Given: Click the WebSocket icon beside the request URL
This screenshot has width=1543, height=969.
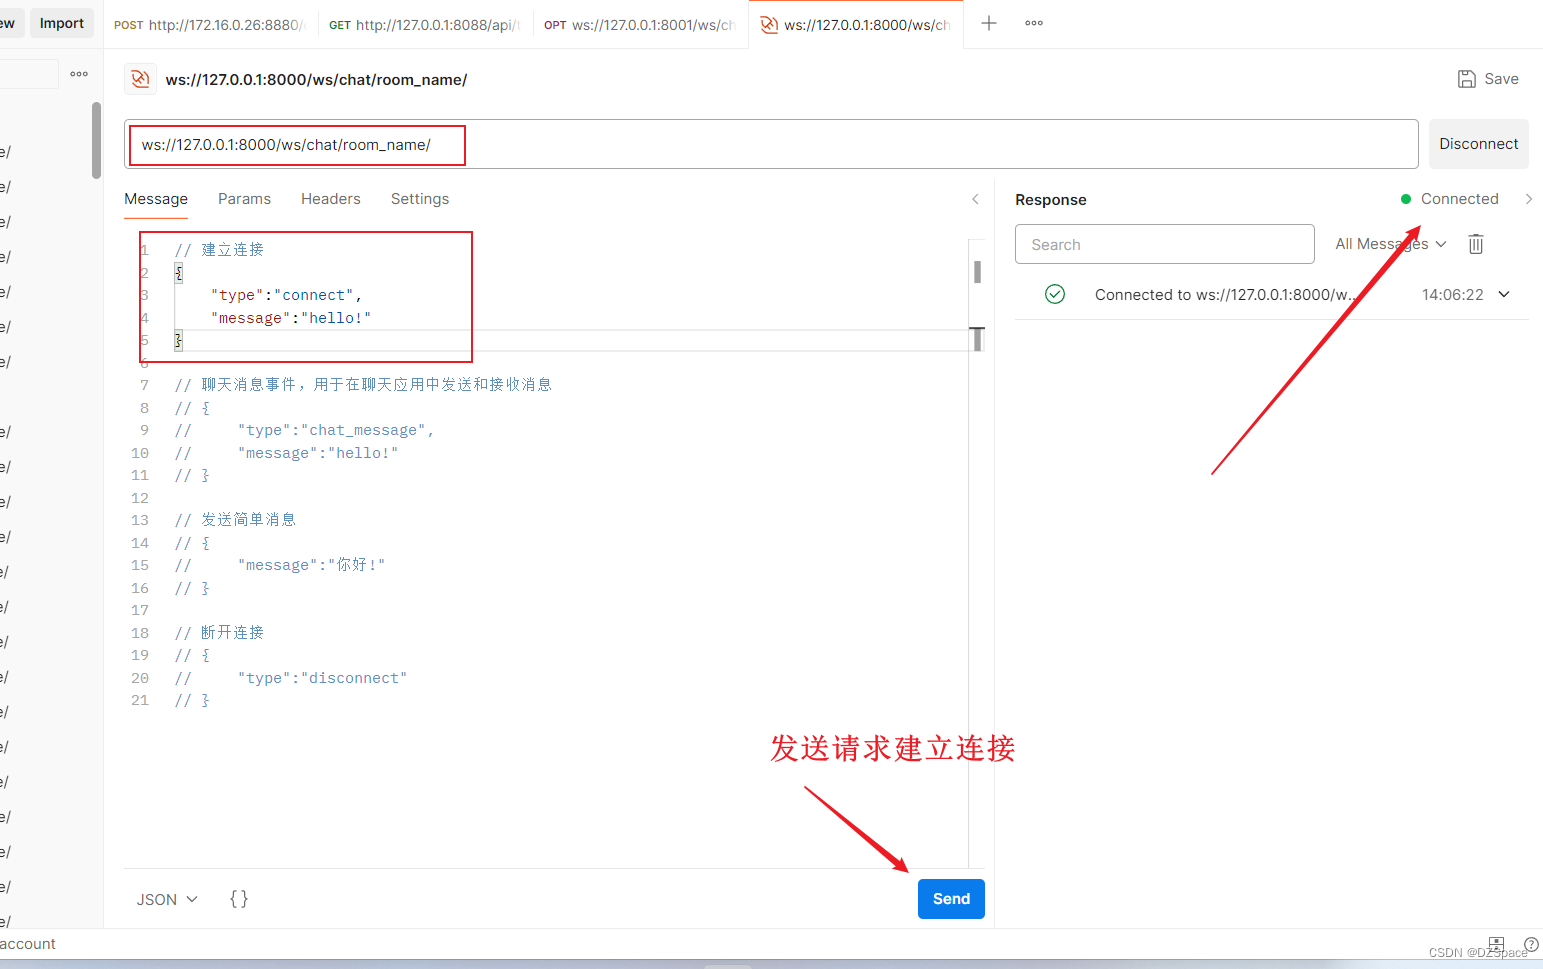Looking at the screenshot, I should tap(140, 79).
